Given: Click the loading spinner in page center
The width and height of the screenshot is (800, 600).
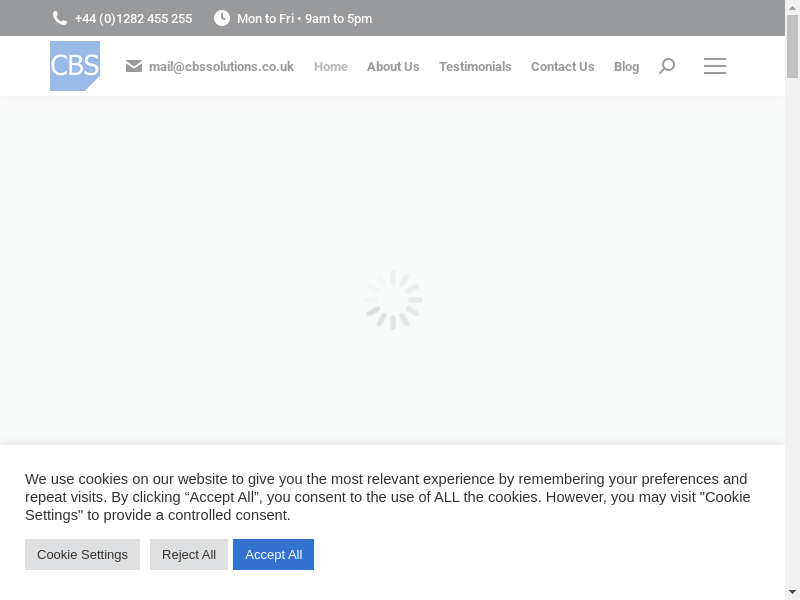Looking at the screenshot, I should pyautogui.click(x=393, y=299).
